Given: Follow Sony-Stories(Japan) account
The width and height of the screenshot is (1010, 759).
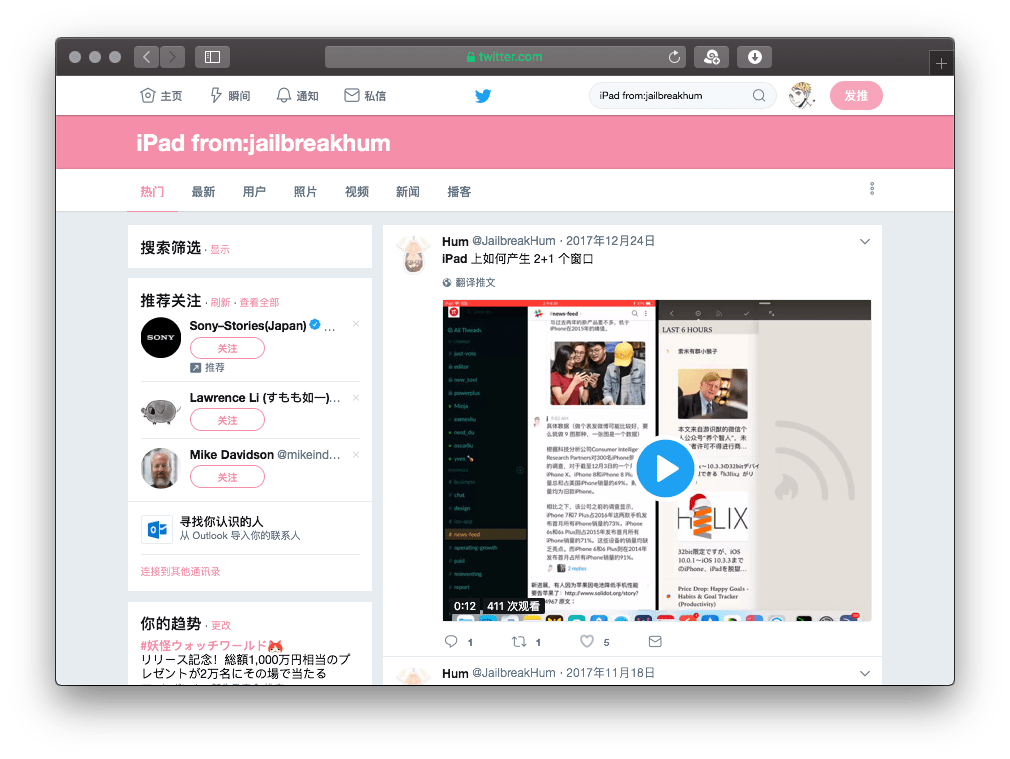Looking at the screenshot, I should click(227, 348).
